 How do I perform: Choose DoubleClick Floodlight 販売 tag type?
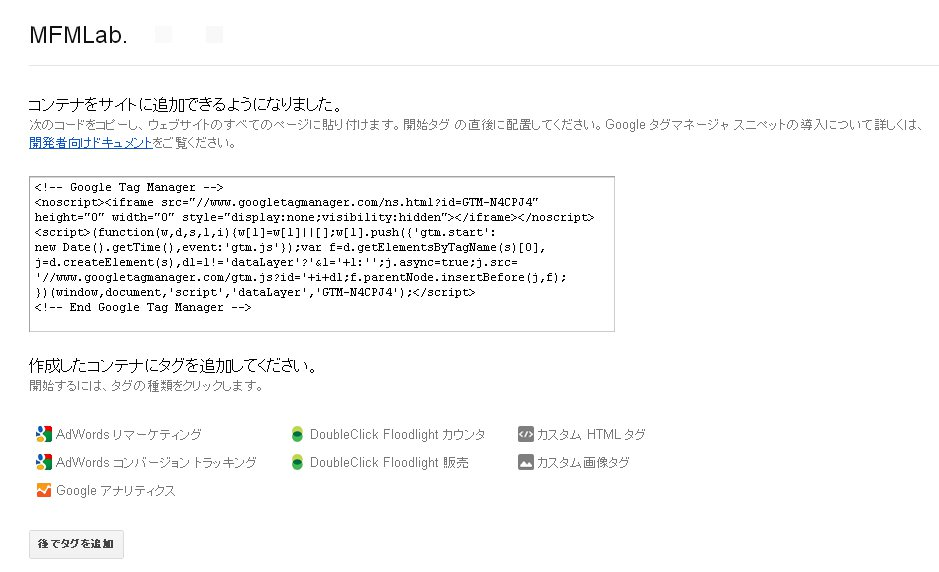(389, 462)
